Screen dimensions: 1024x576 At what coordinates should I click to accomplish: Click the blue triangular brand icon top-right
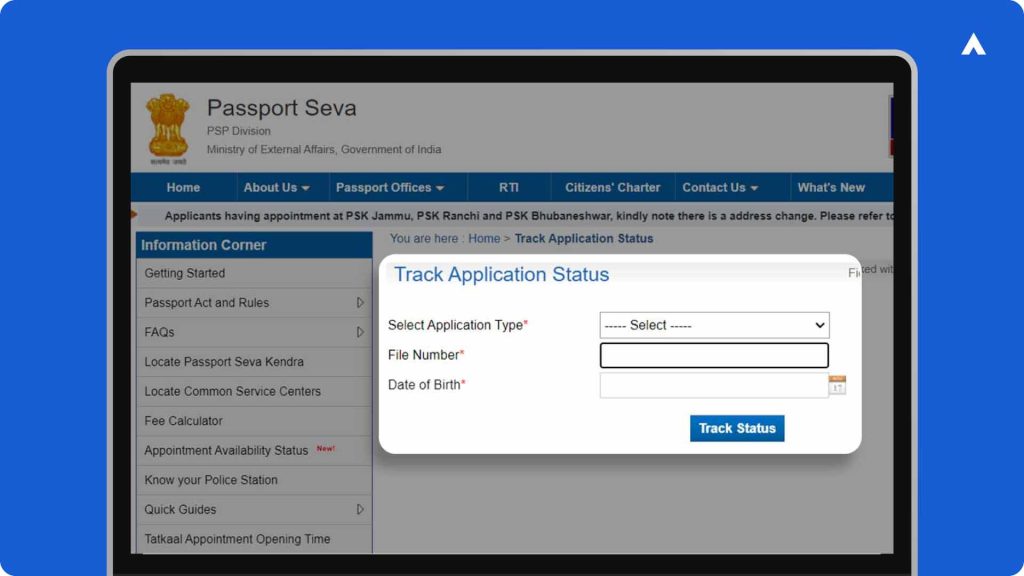pyautogui.click(x=973, y=44)
